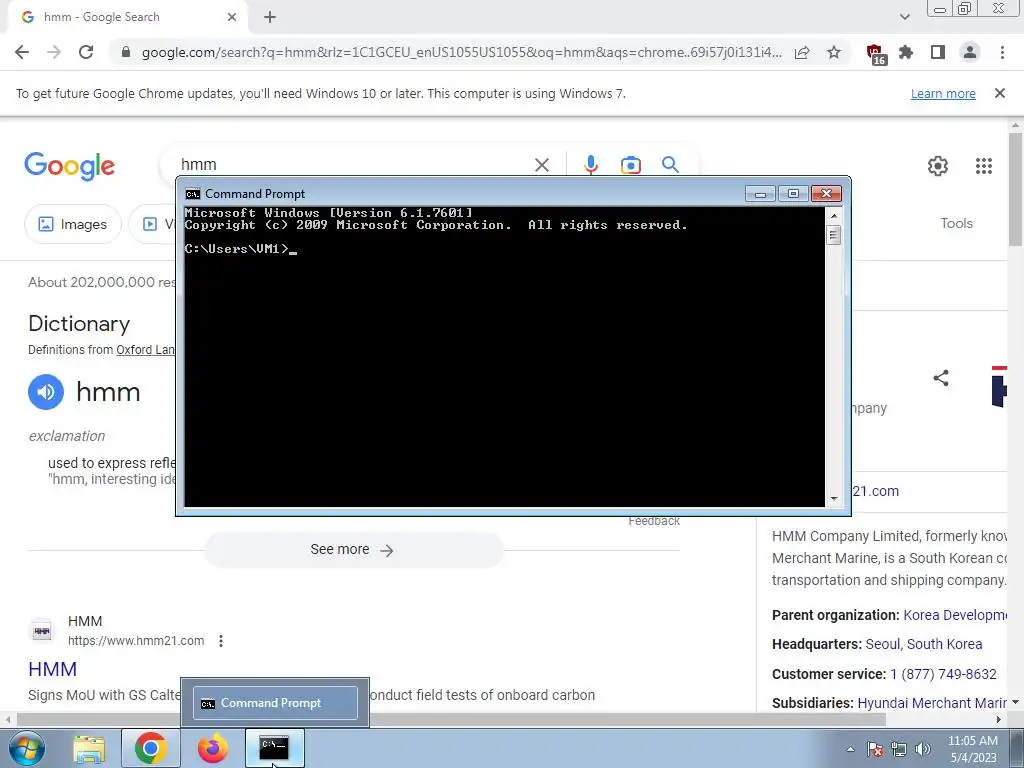Close the hmm Google Search tab
This screenshot has height=768, width=1024.
pos(232,17)
